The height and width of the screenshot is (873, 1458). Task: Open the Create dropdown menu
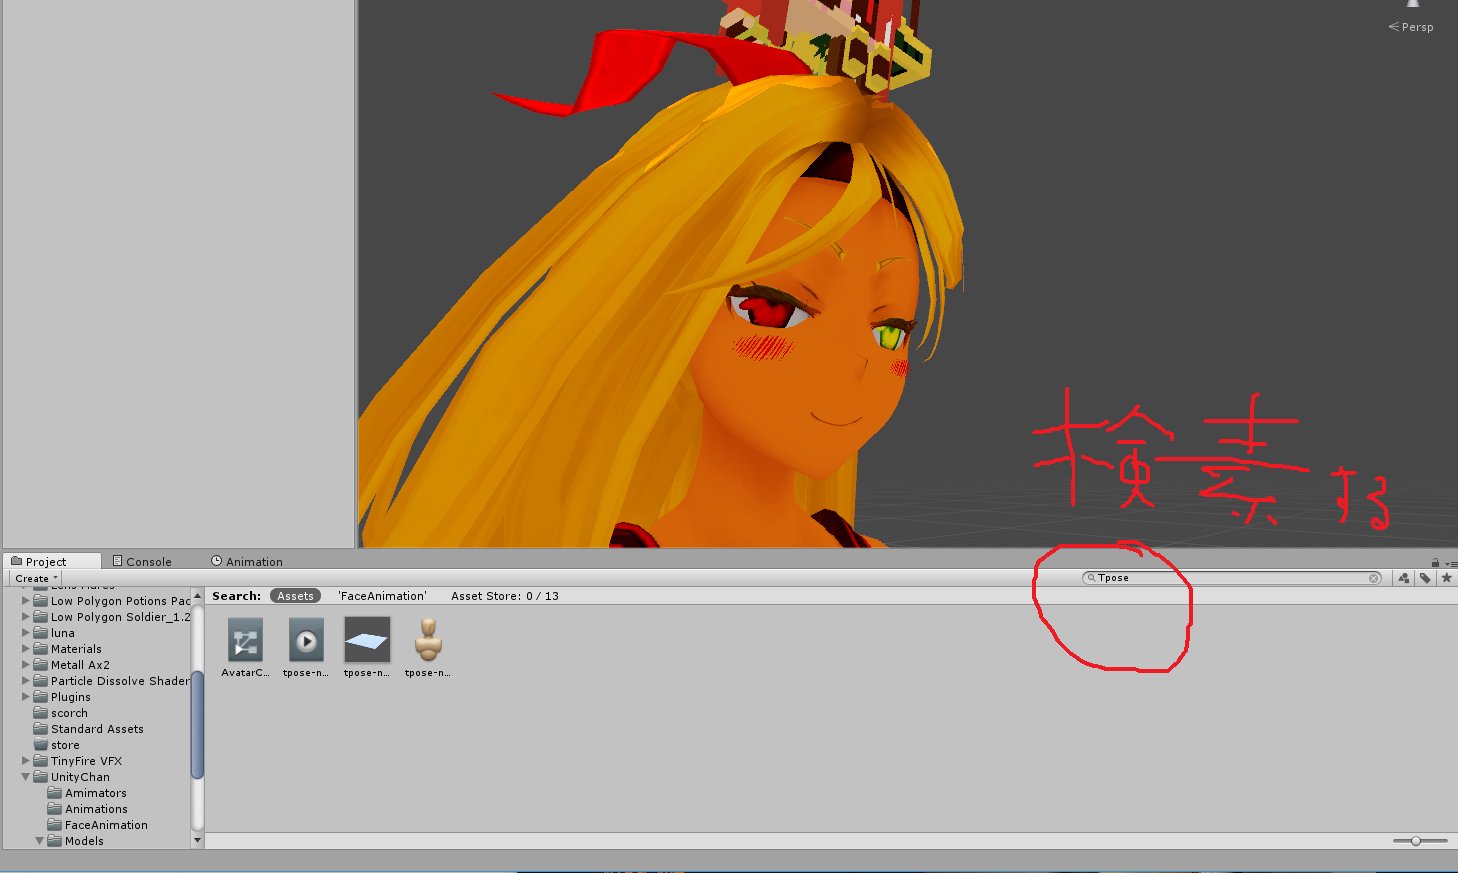point(36,579)
